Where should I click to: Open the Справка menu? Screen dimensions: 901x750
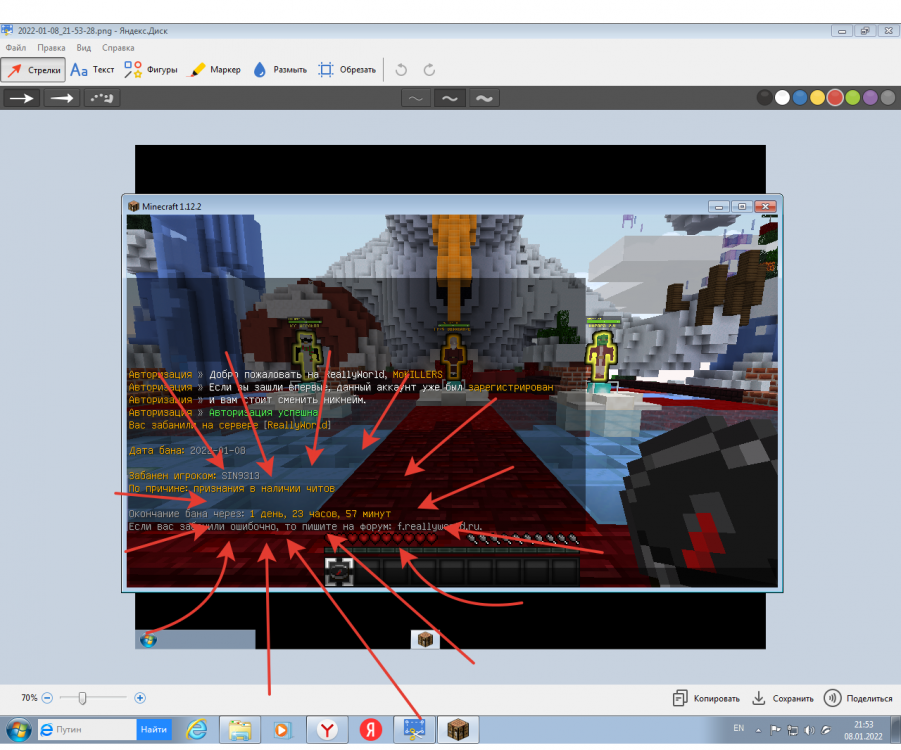coord(118,48)
